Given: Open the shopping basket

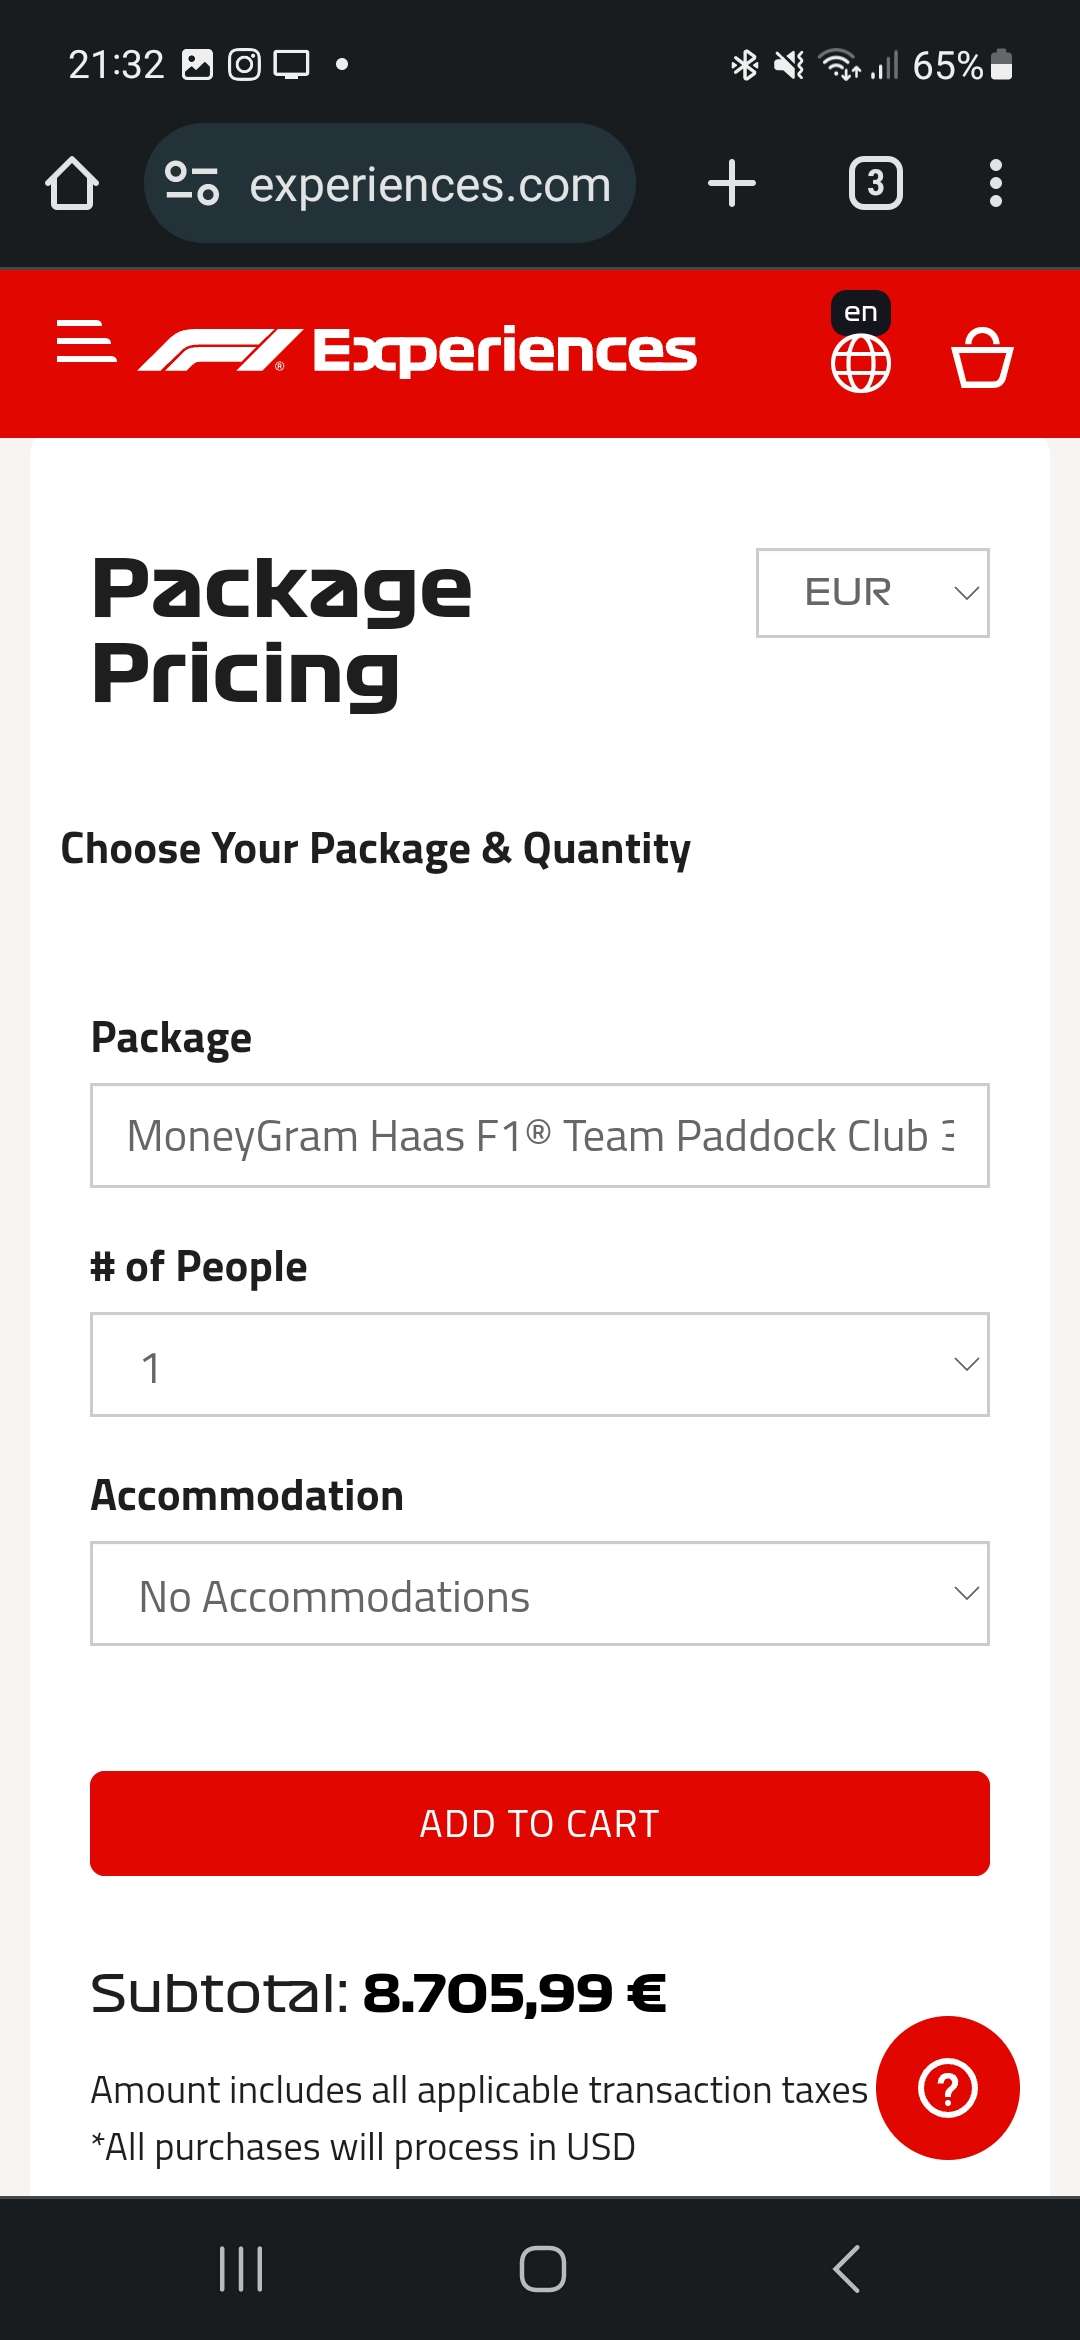Looking at the screenshot, I should 981,358.
